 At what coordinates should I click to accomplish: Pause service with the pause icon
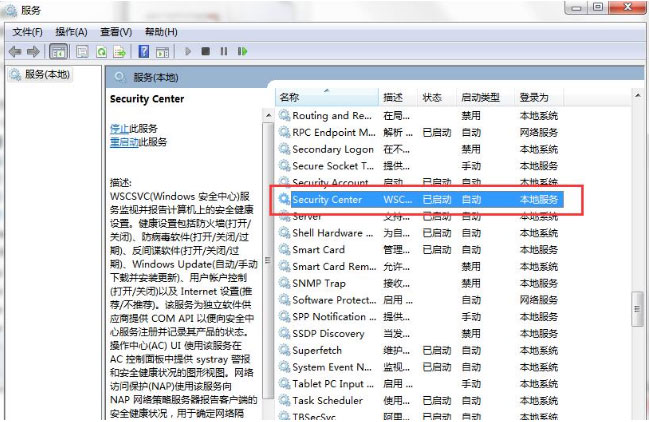(223, 51)
